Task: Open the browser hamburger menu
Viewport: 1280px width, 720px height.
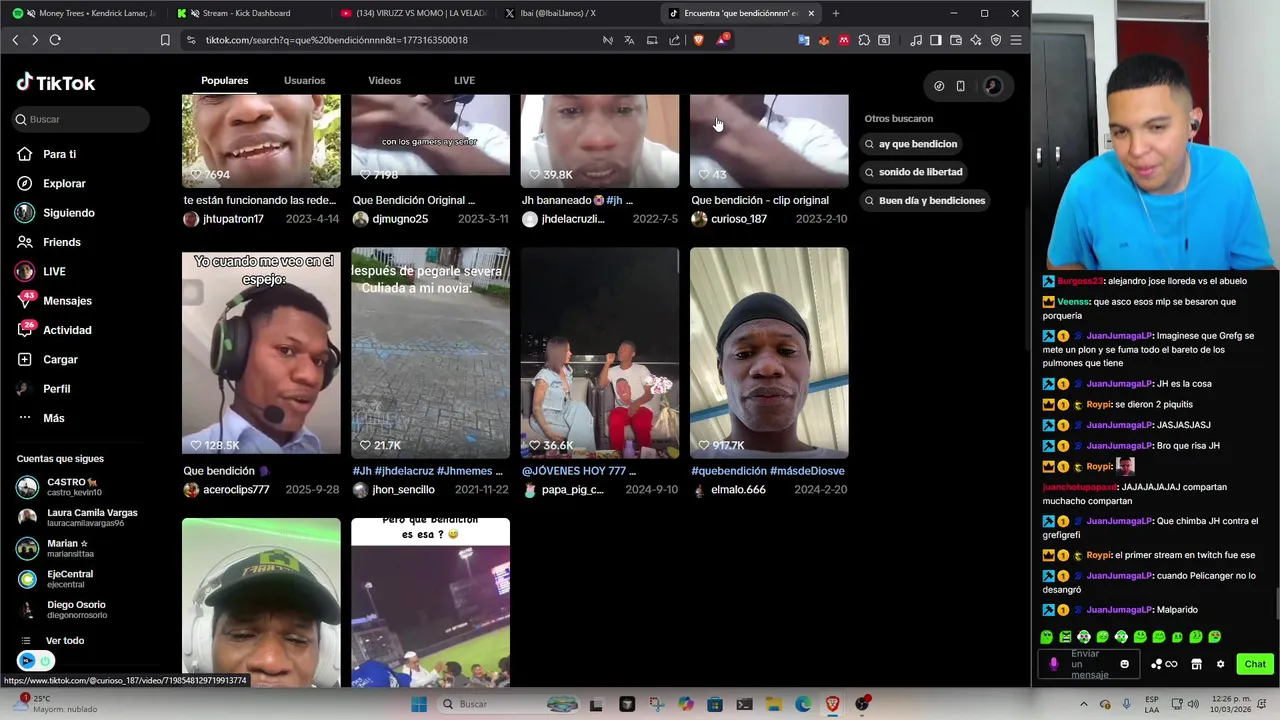Action: point(1016,40)
